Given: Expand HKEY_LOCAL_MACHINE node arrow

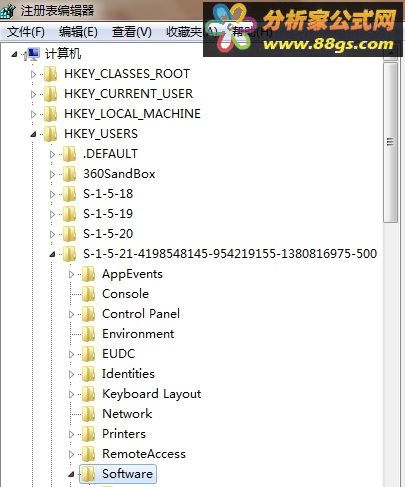Looking at the screenshot, I should coord(33,114).
